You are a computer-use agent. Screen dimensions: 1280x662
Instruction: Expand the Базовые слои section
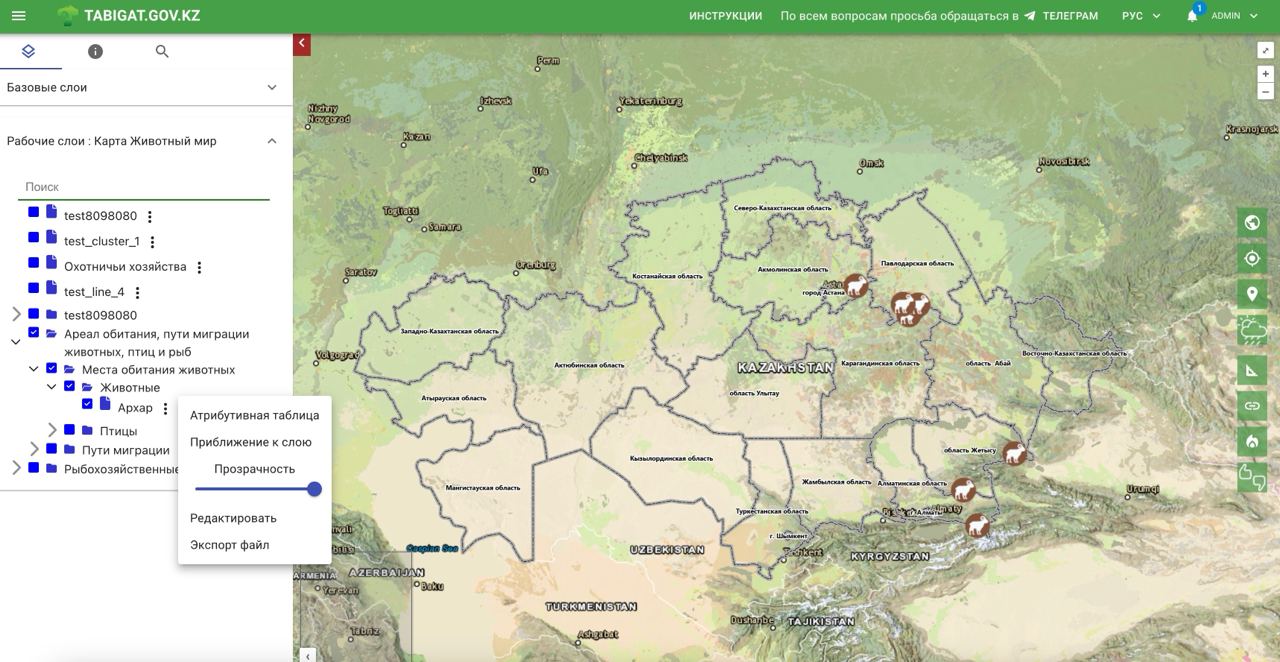pos(271,88)
